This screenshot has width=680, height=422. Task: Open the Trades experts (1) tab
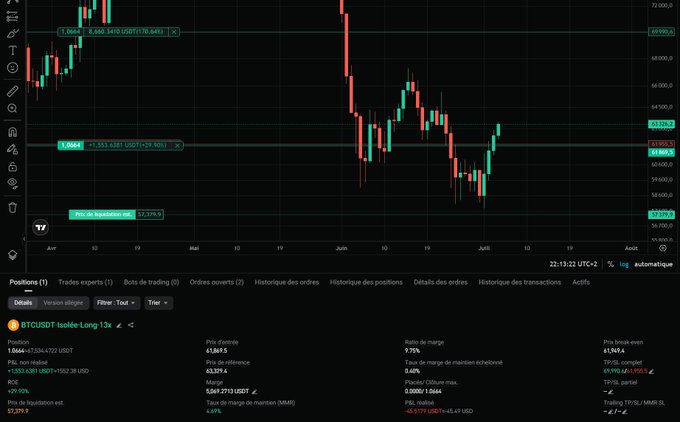pyautogui.click(x=85, y=282)
